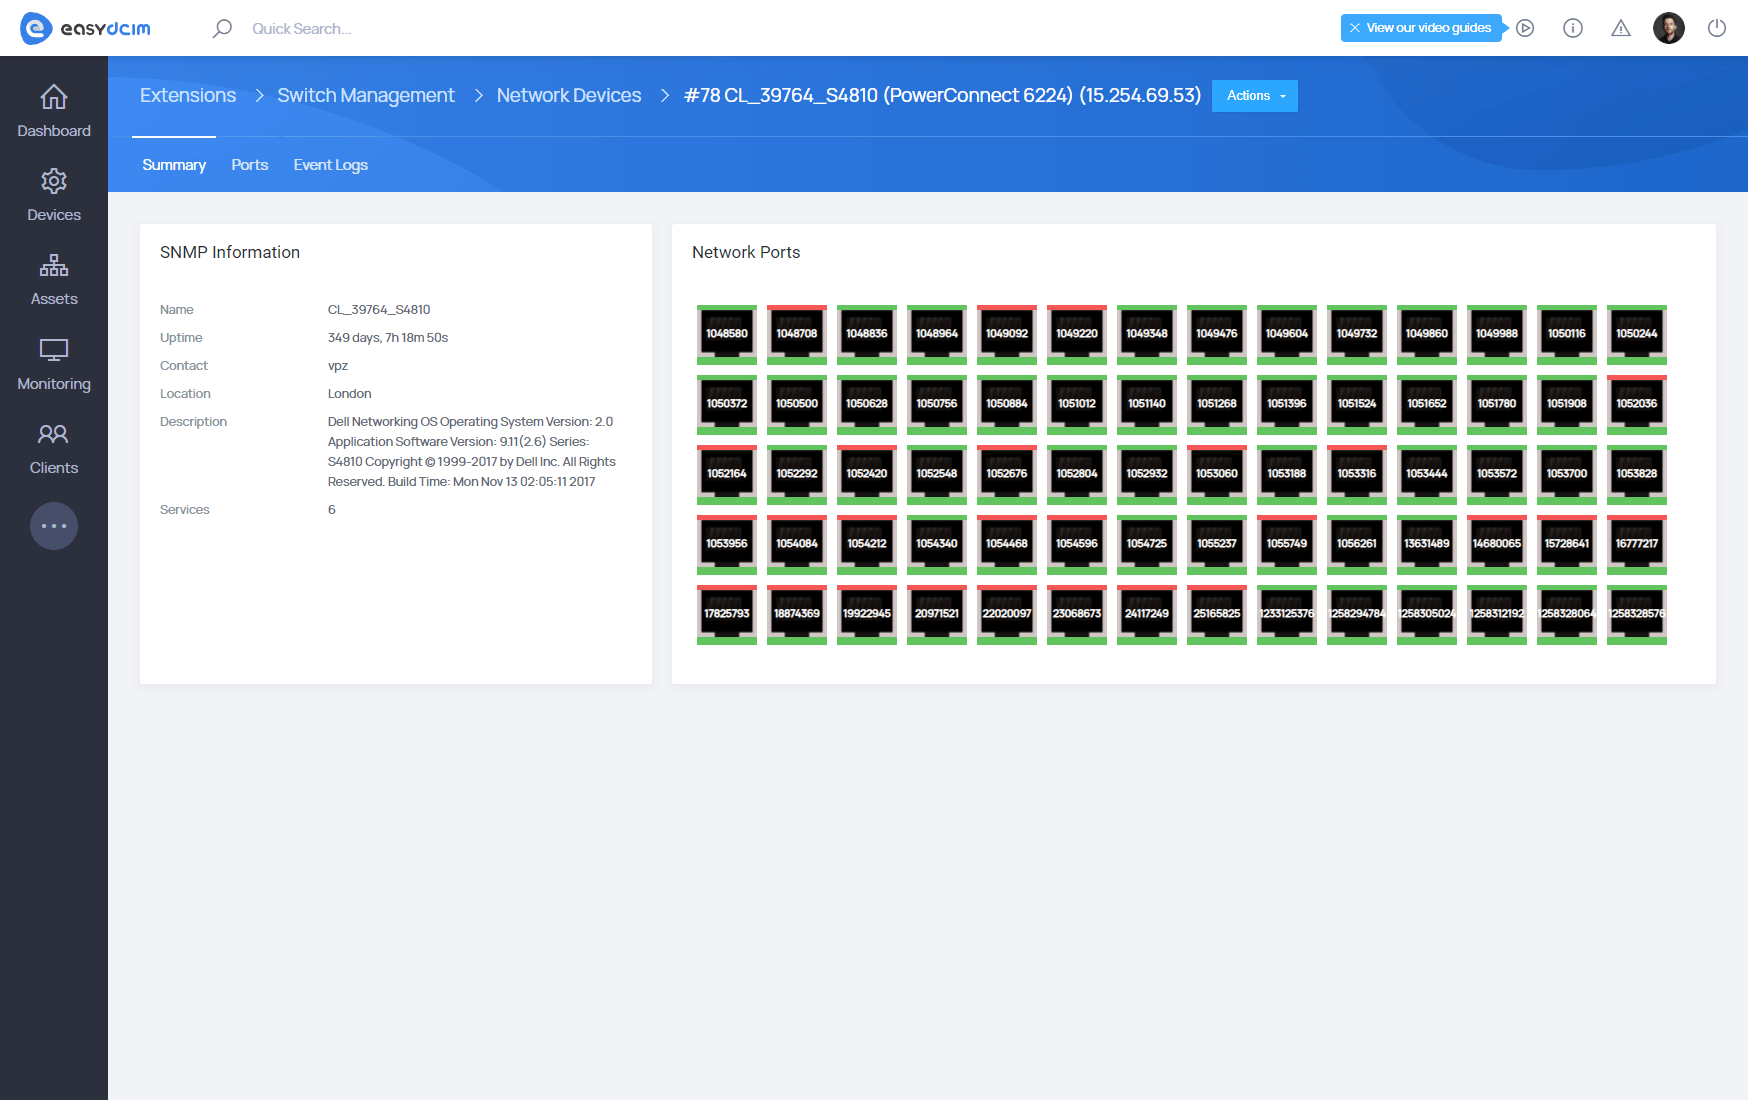Screen dimensions: 1748x1100
Task: Click the device title #78 CL_39764_S4810
Action: click(x=942, y=95)
